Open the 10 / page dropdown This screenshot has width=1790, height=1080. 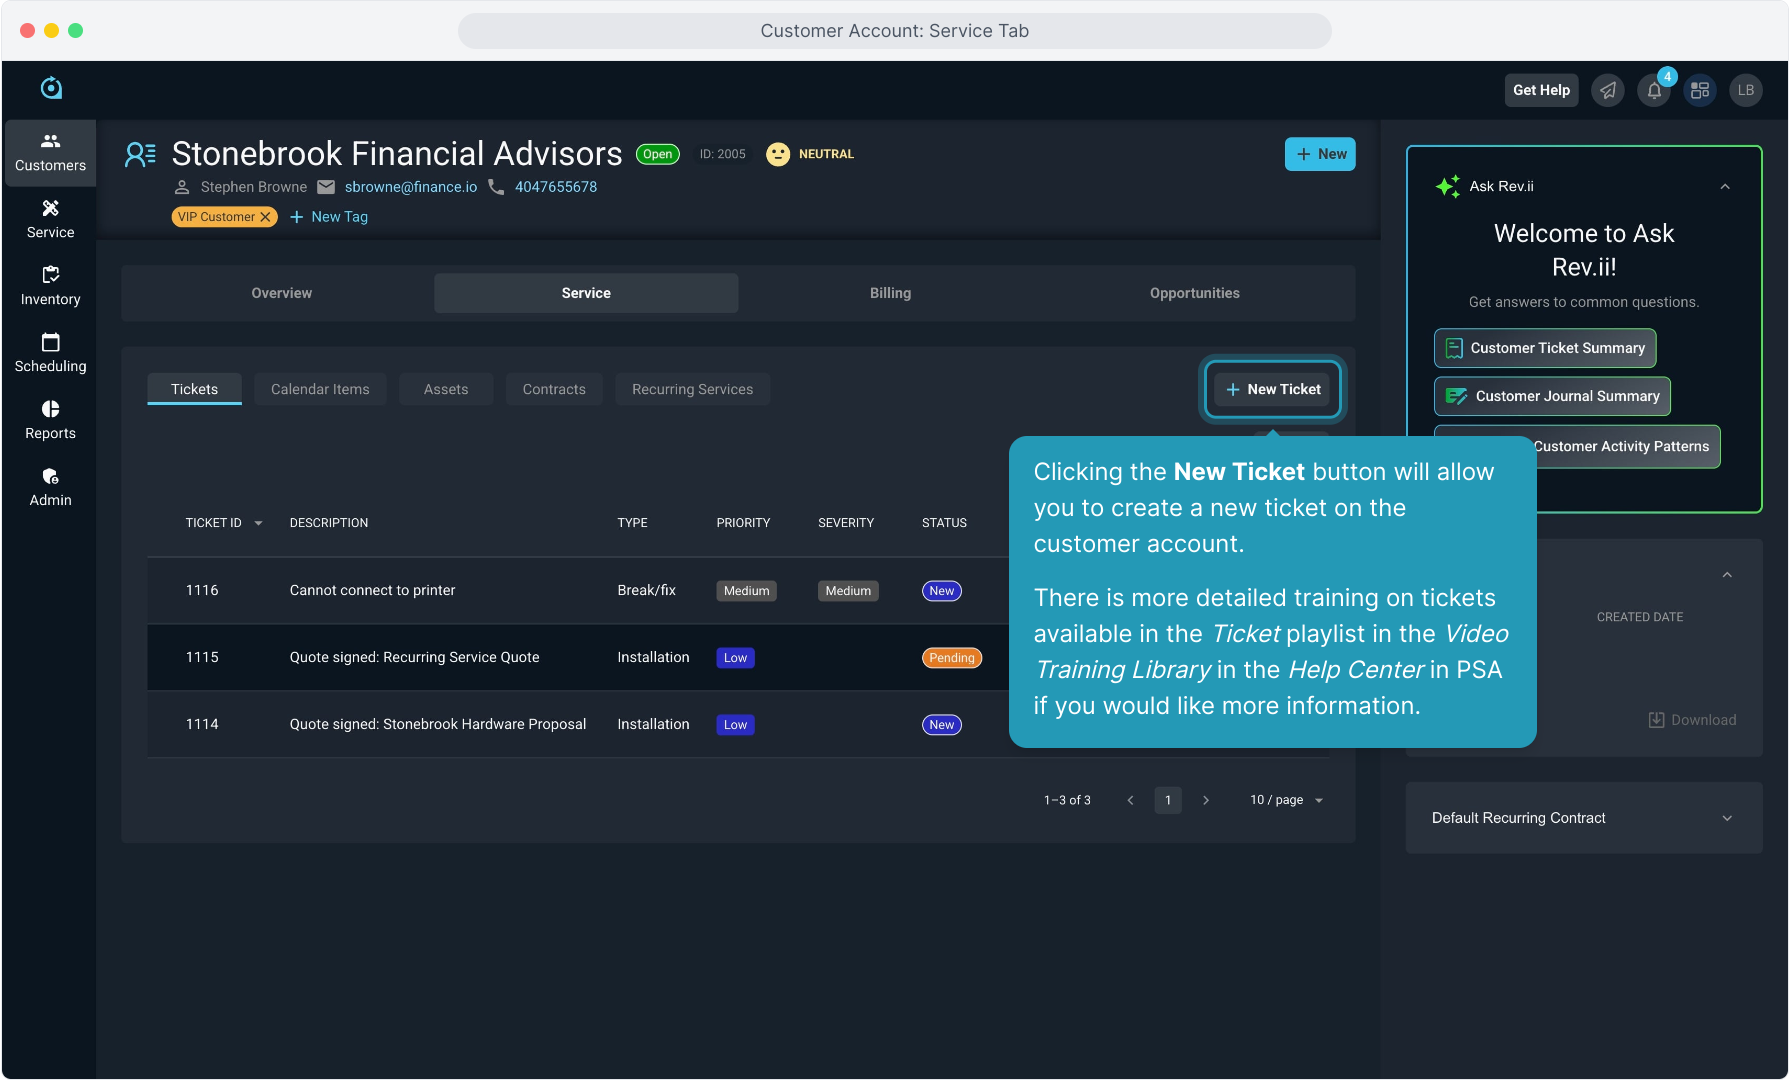point(1286,800)
